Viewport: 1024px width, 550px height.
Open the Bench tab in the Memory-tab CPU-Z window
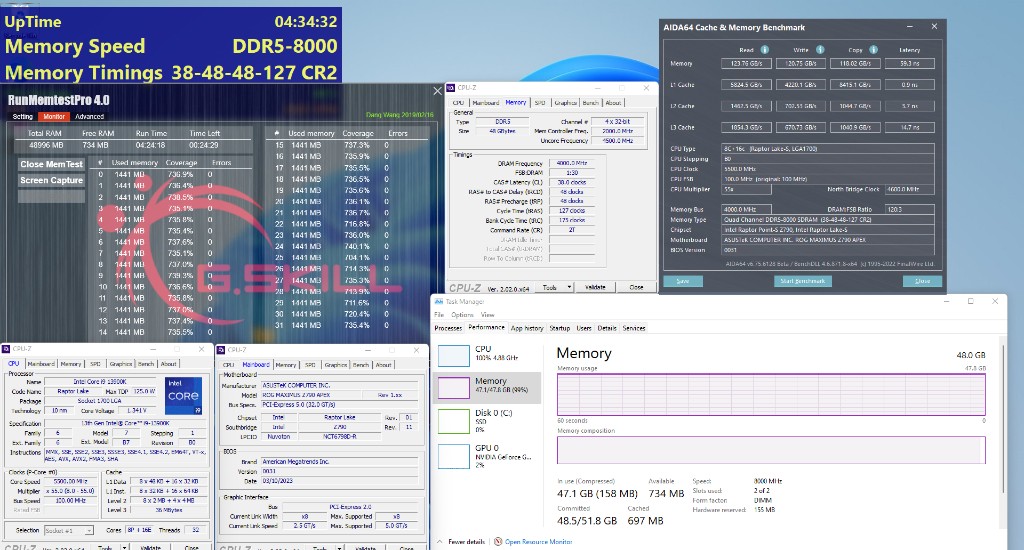pyautogui.click(x=590, y=103)
